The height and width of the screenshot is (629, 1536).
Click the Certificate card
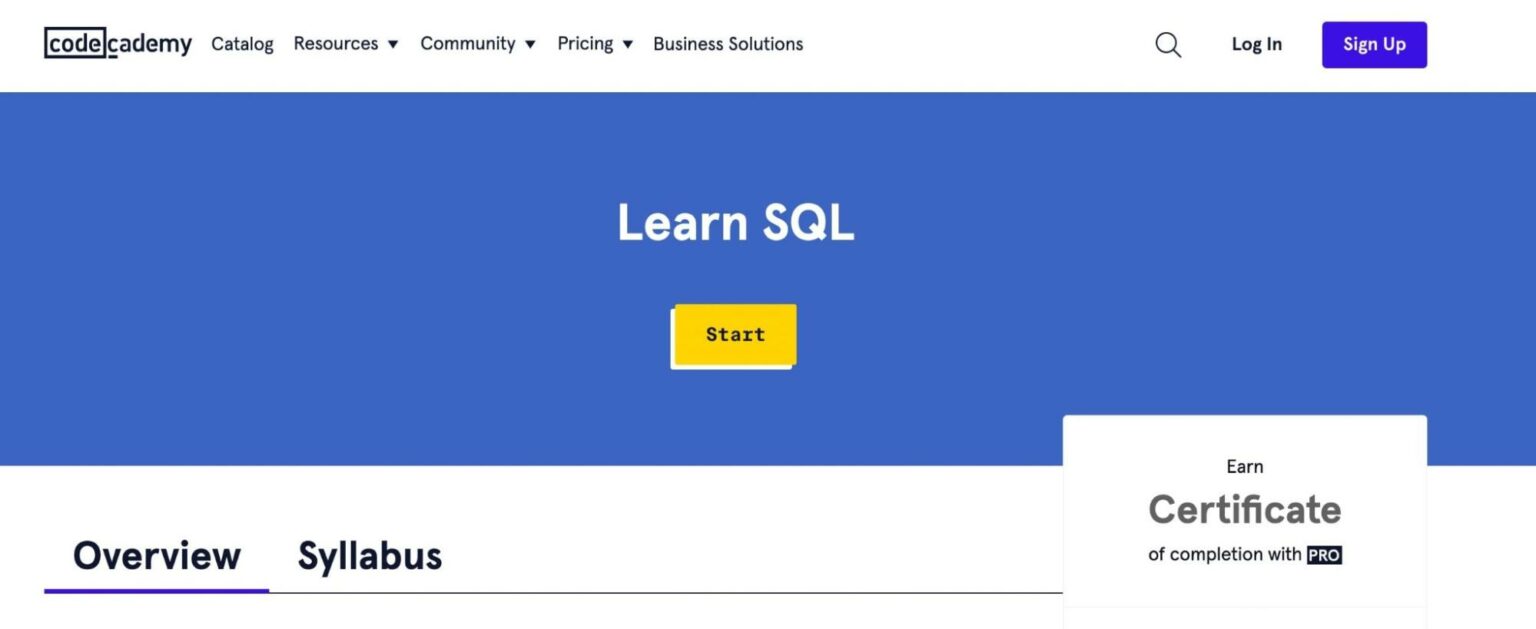[1244, 510]
